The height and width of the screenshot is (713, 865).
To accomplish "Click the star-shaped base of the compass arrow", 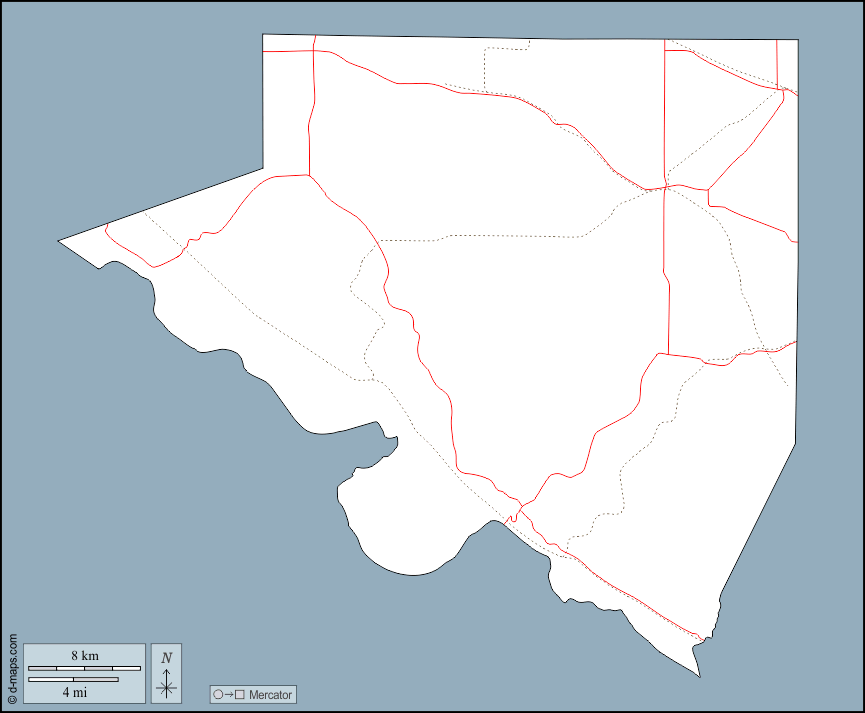I will tap(166, 687).
